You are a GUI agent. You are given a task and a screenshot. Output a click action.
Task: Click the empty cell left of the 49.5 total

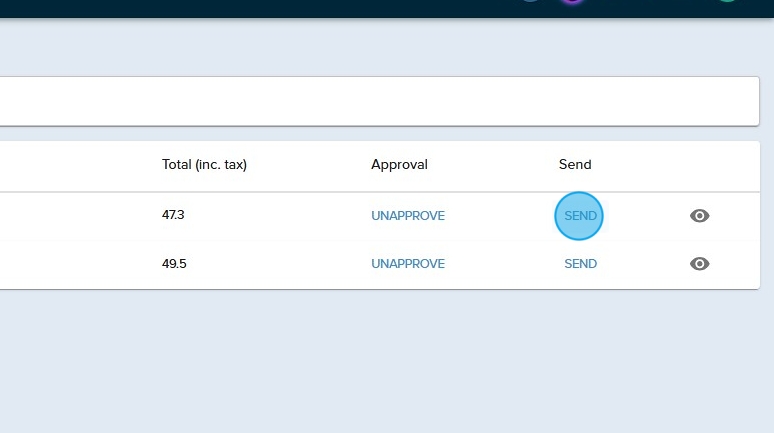(70, 264)
